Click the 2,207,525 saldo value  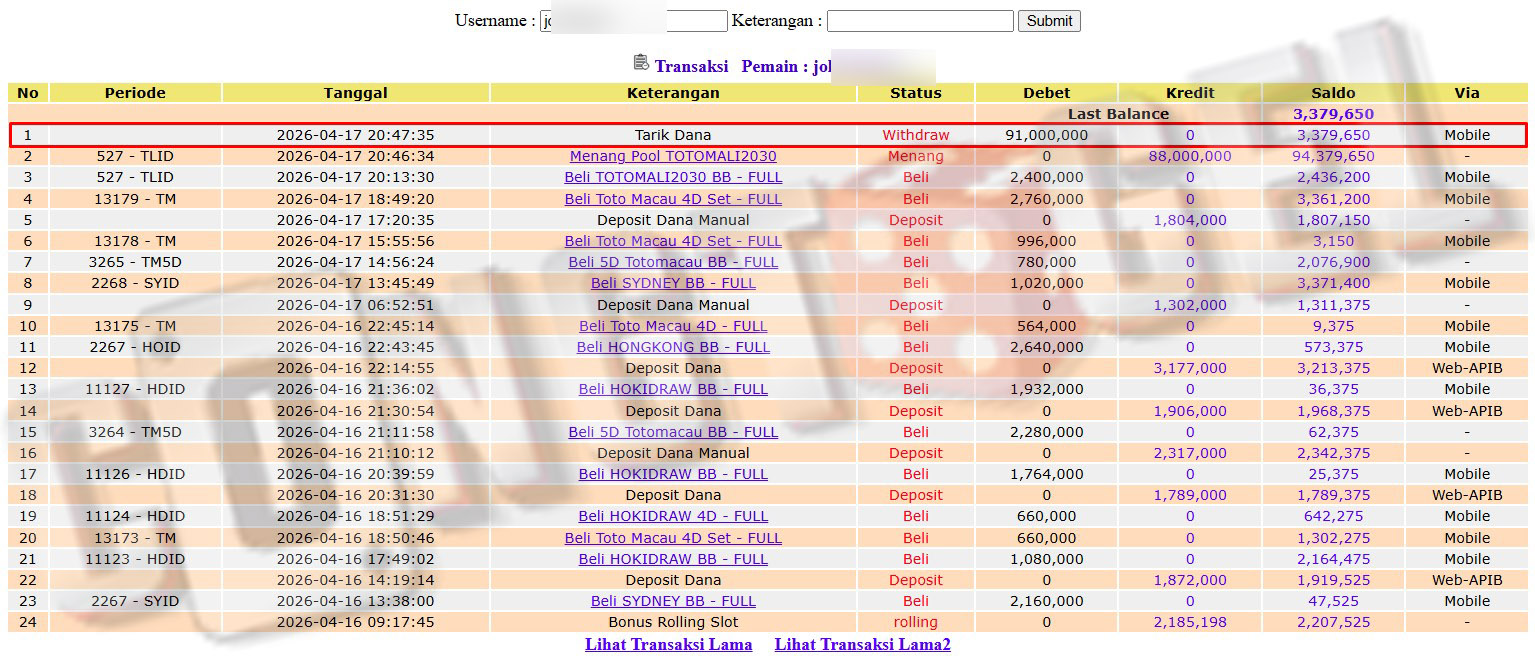tap(1333, 622)
